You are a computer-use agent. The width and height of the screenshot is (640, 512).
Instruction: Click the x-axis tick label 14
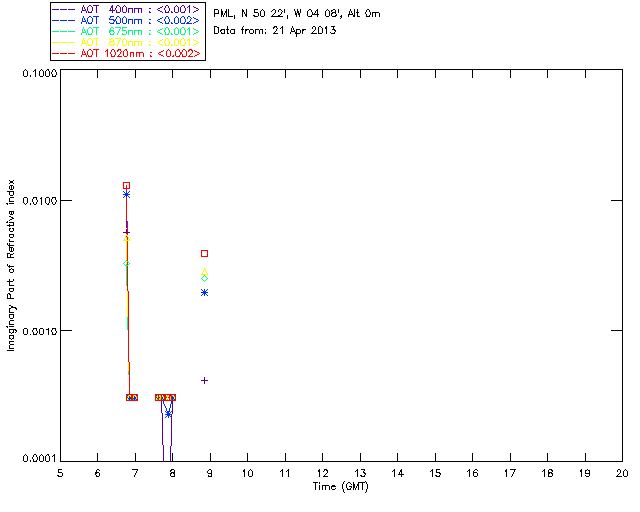pos(398,473)
